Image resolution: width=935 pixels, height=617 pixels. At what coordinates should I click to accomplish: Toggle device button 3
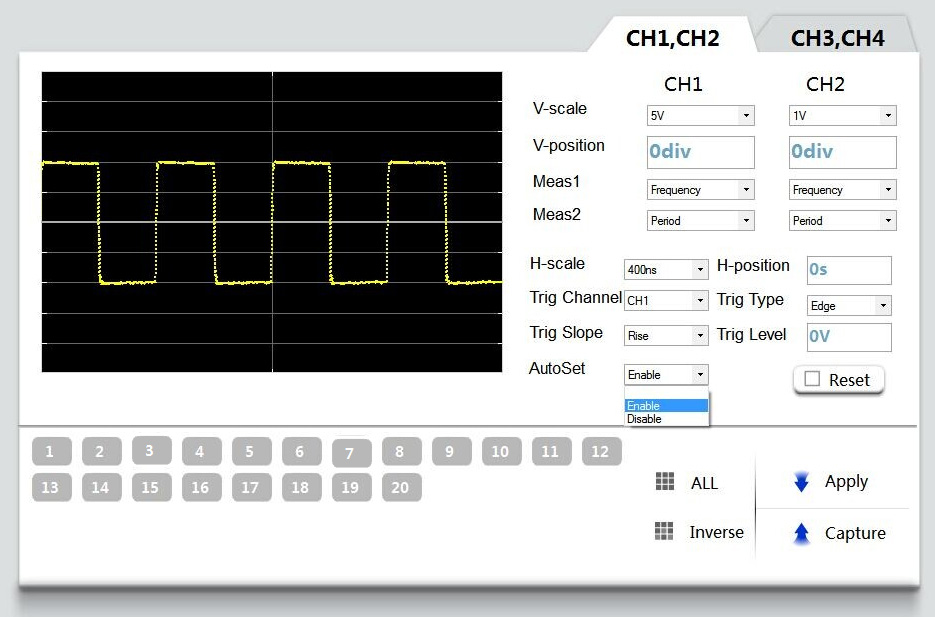pyautogui.click(x=151, y=450)
